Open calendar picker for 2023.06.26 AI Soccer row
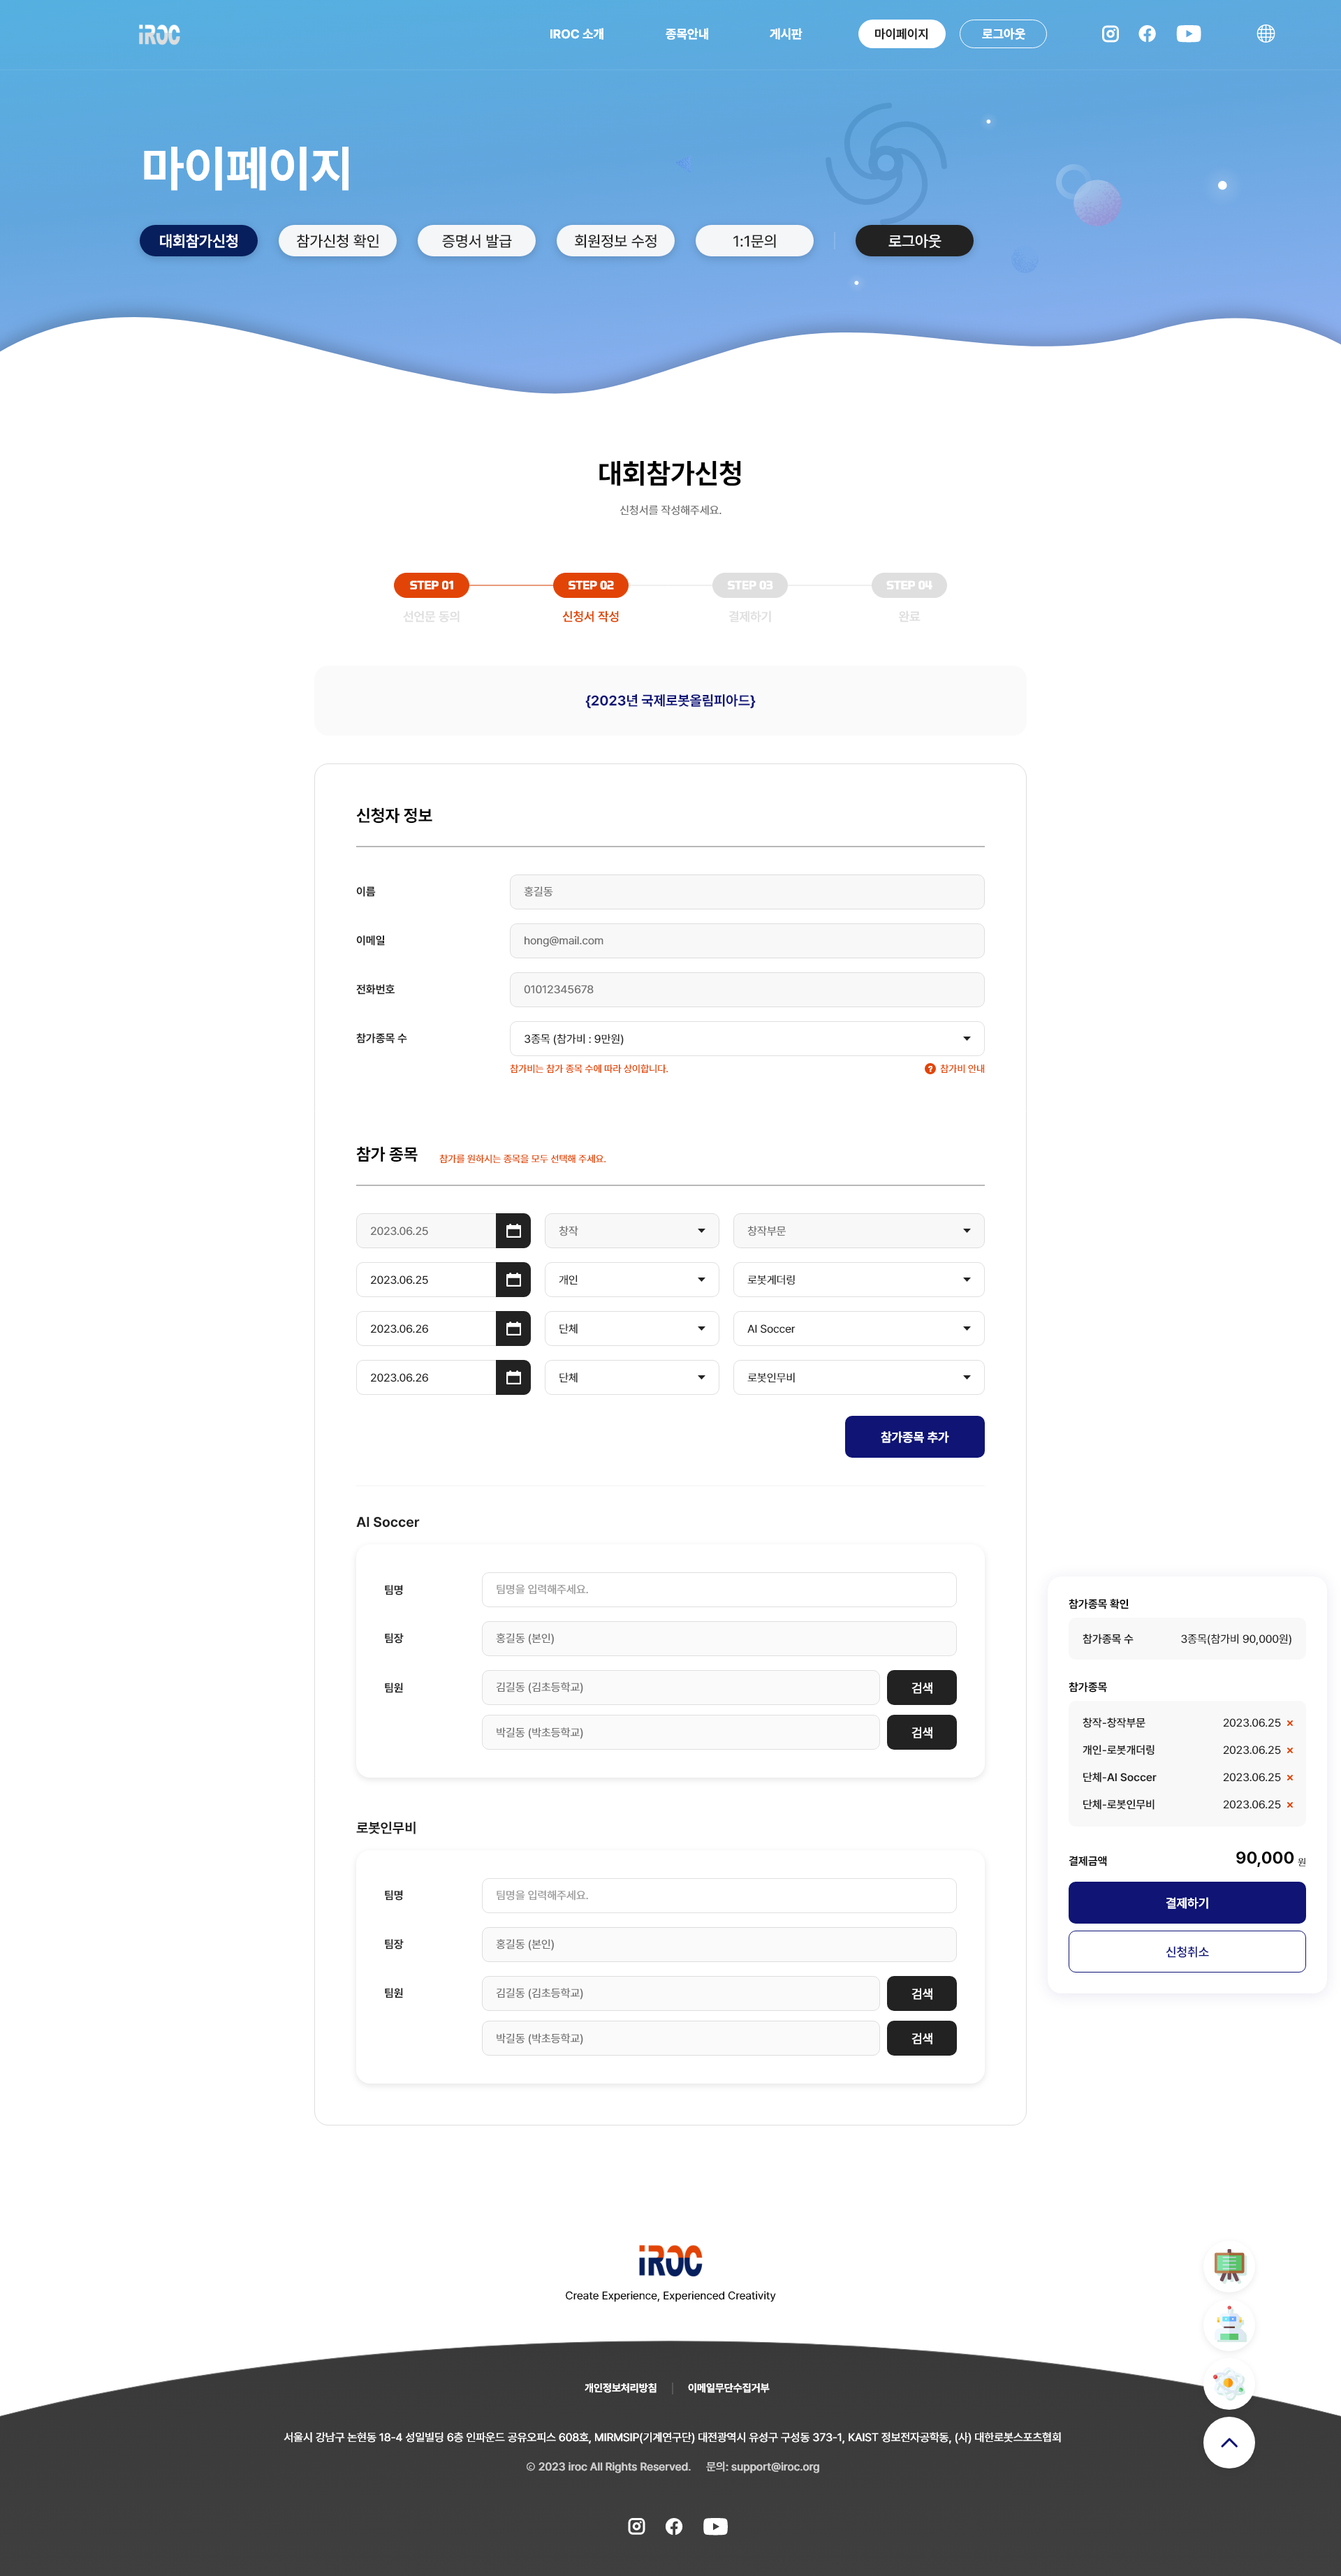This screenshot has width=1341, height=2576. 513,1328
